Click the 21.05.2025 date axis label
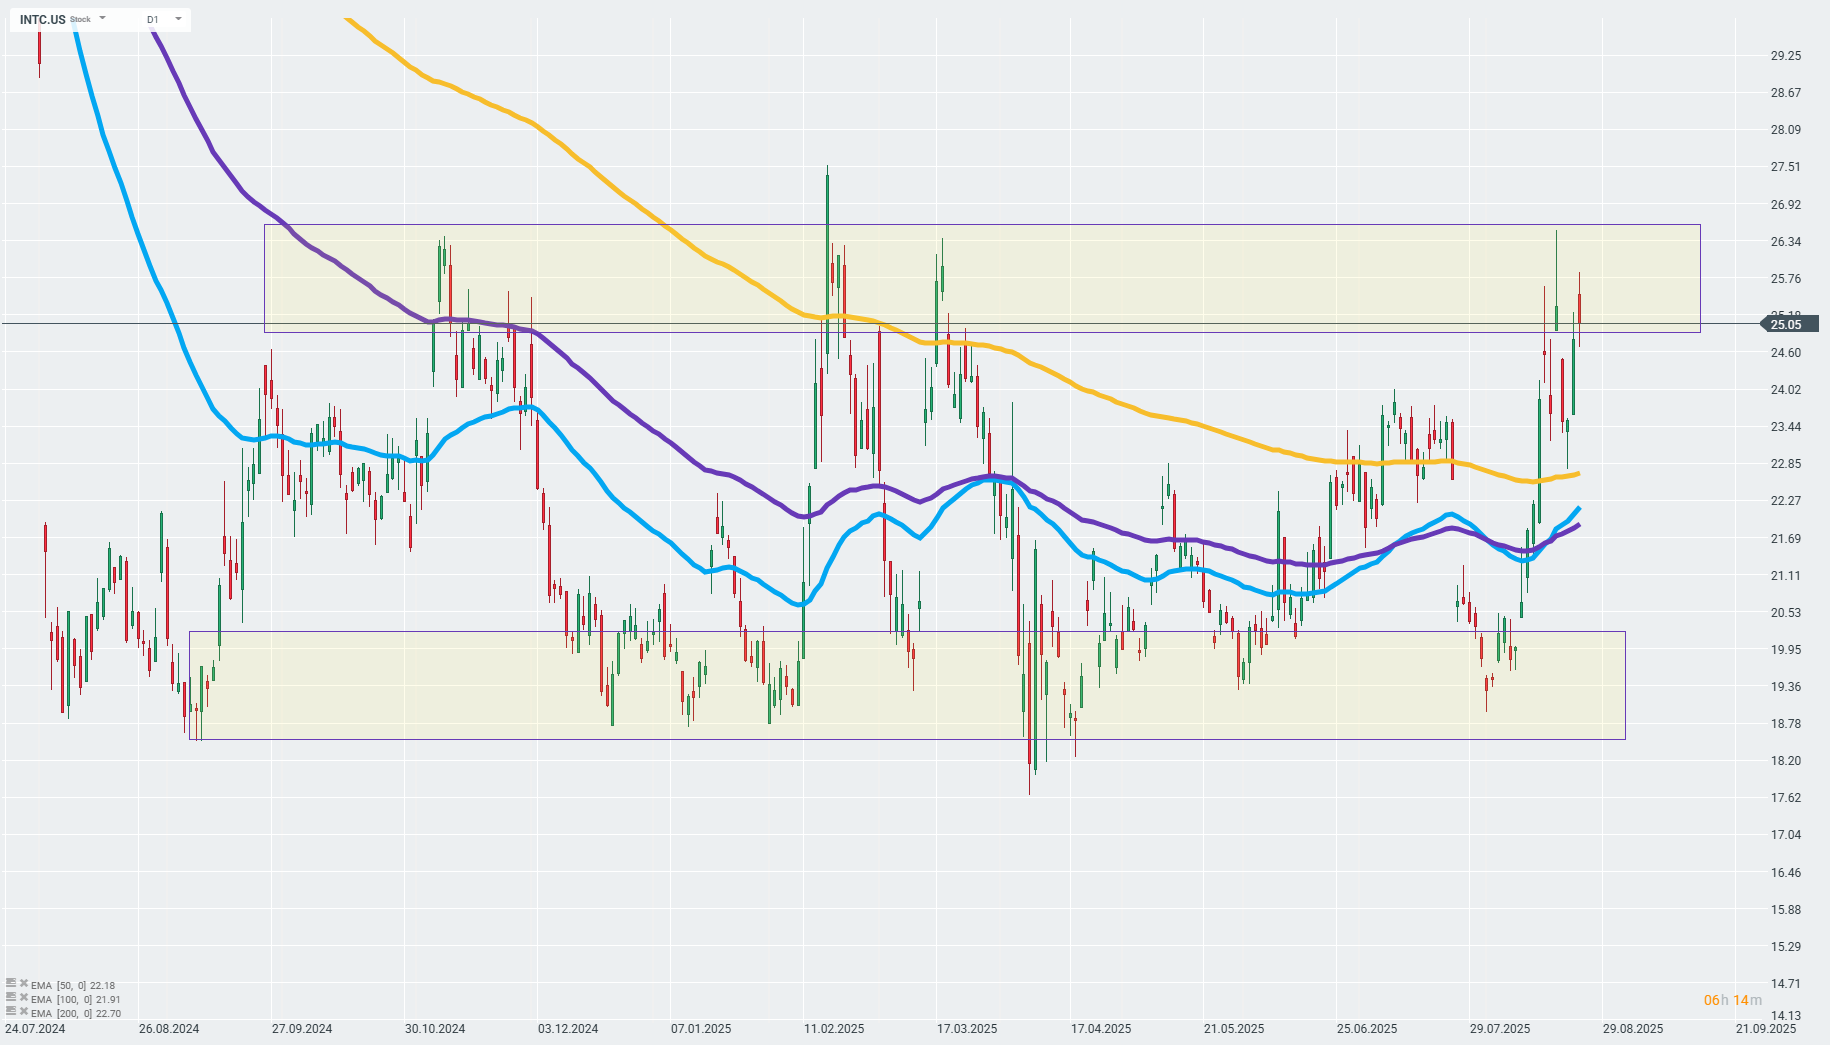Viewport: 1830px width, 1045px height. [x=1234, y=1029]
